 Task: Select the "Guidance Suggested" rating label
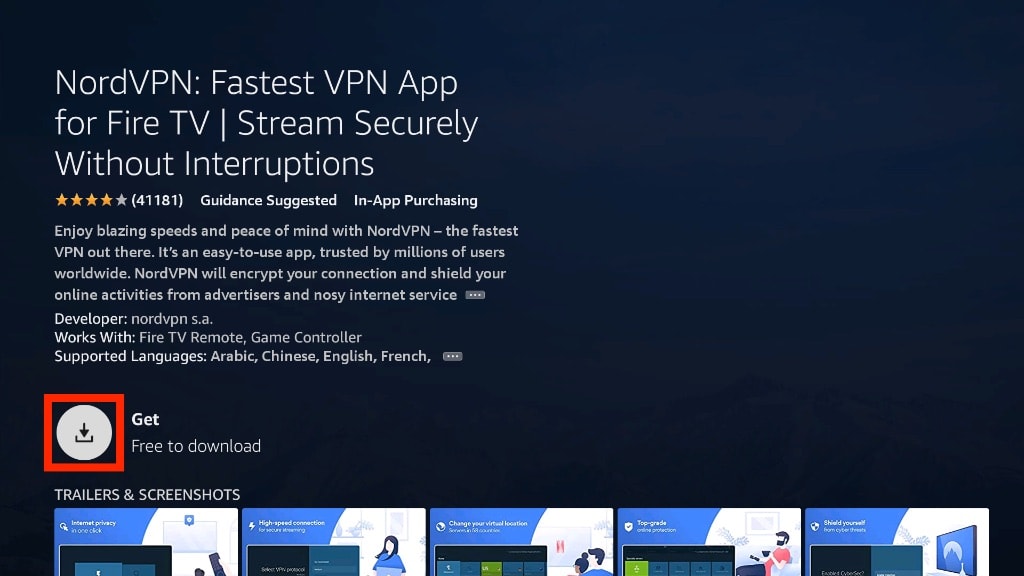[268, 200]
